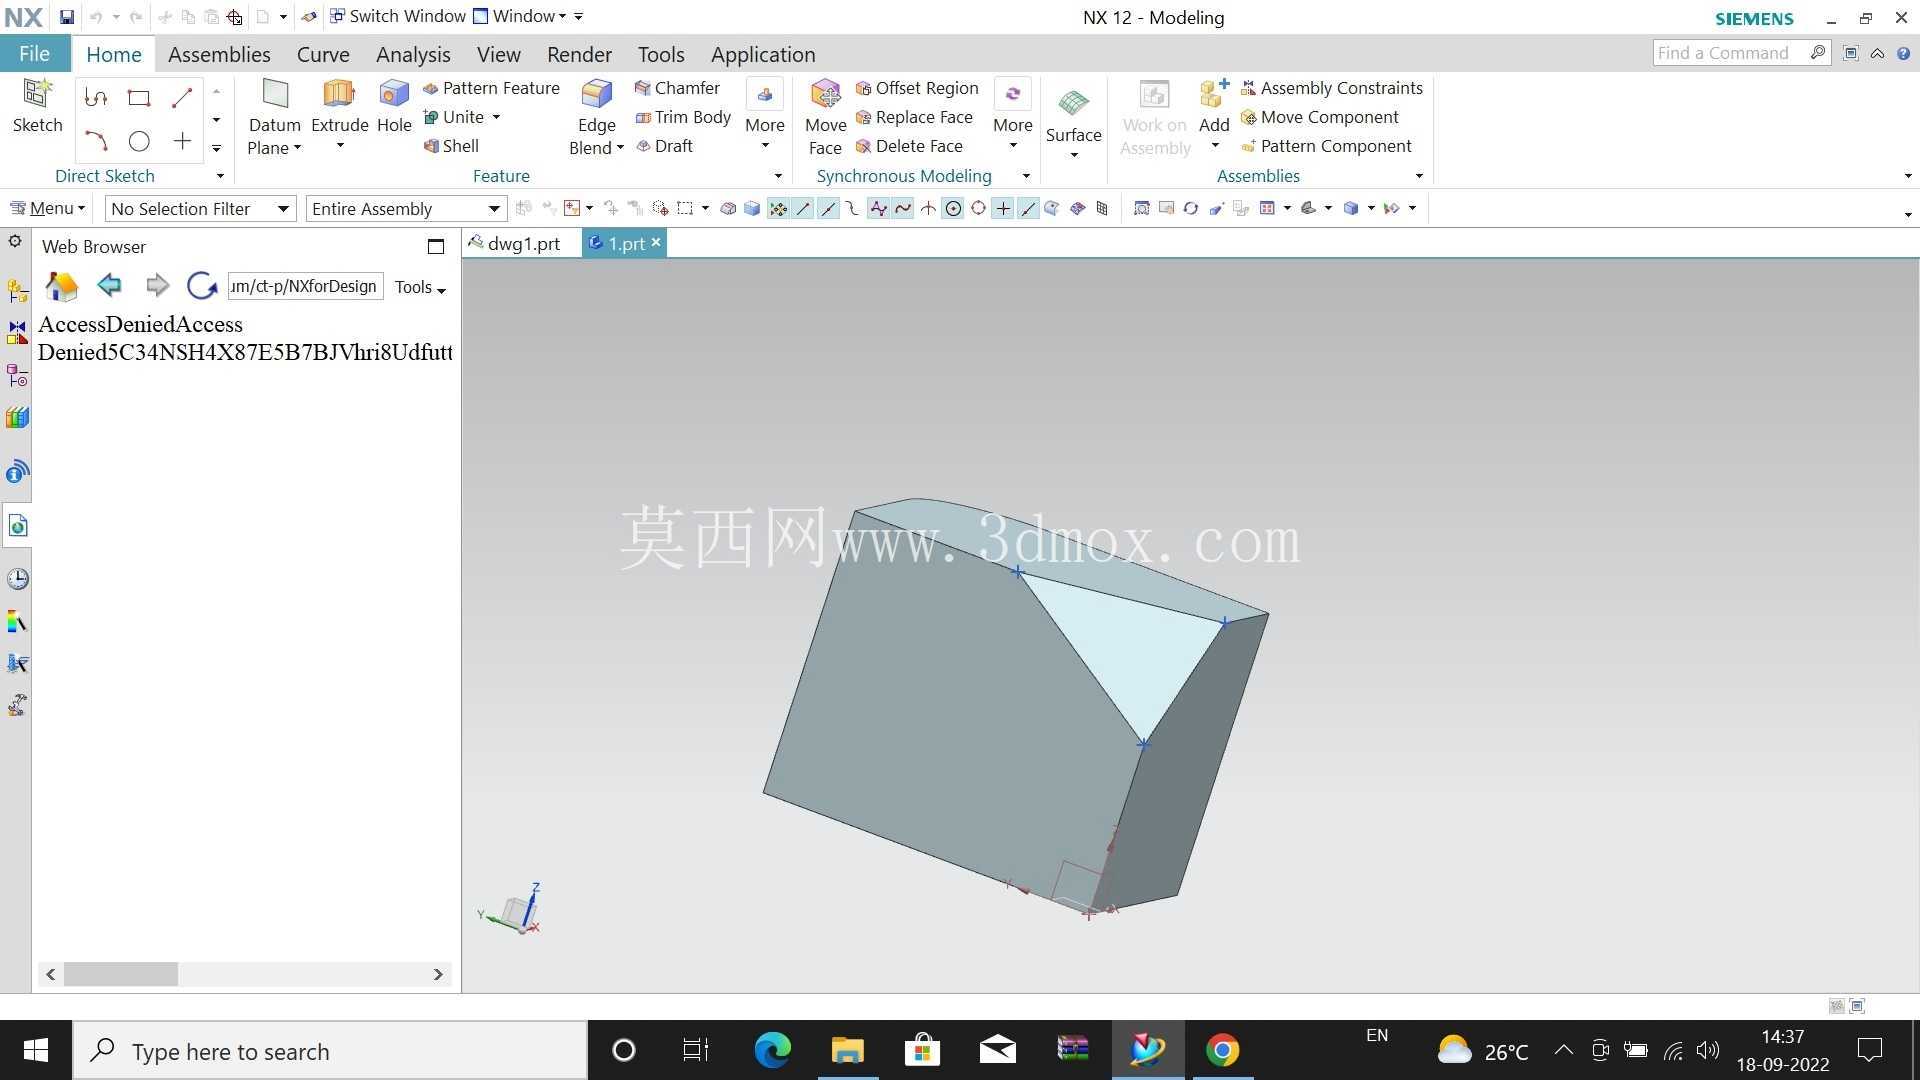Viewport: 1920px width, 1080px height.
Task: Navigate back in Web Browser
Action: (x=109, y=286)
